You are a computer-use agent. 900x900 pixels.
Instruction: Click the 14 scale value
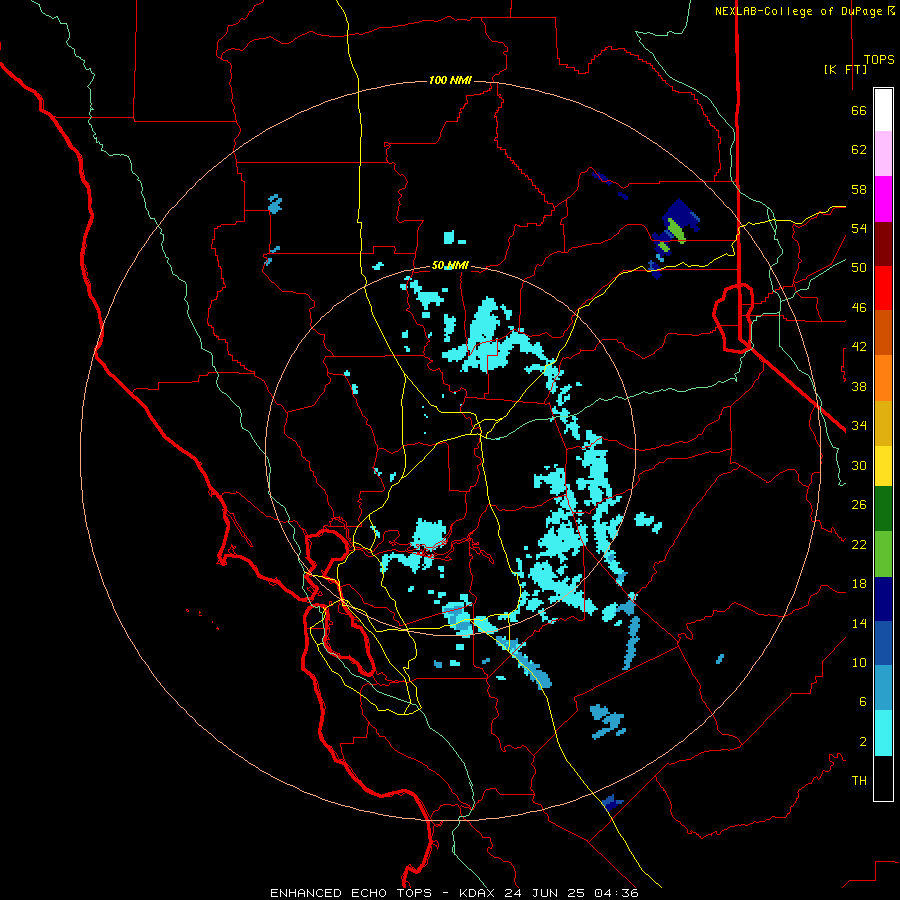[859, 623]
